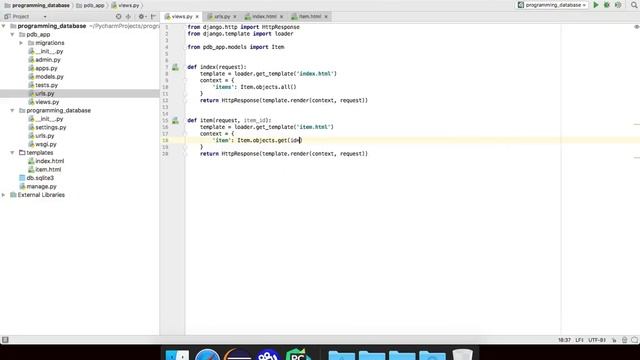Toggle tool window buttons icon bottom-left
640x360 pixels.
pyautogui.click(x=5, y=340)
